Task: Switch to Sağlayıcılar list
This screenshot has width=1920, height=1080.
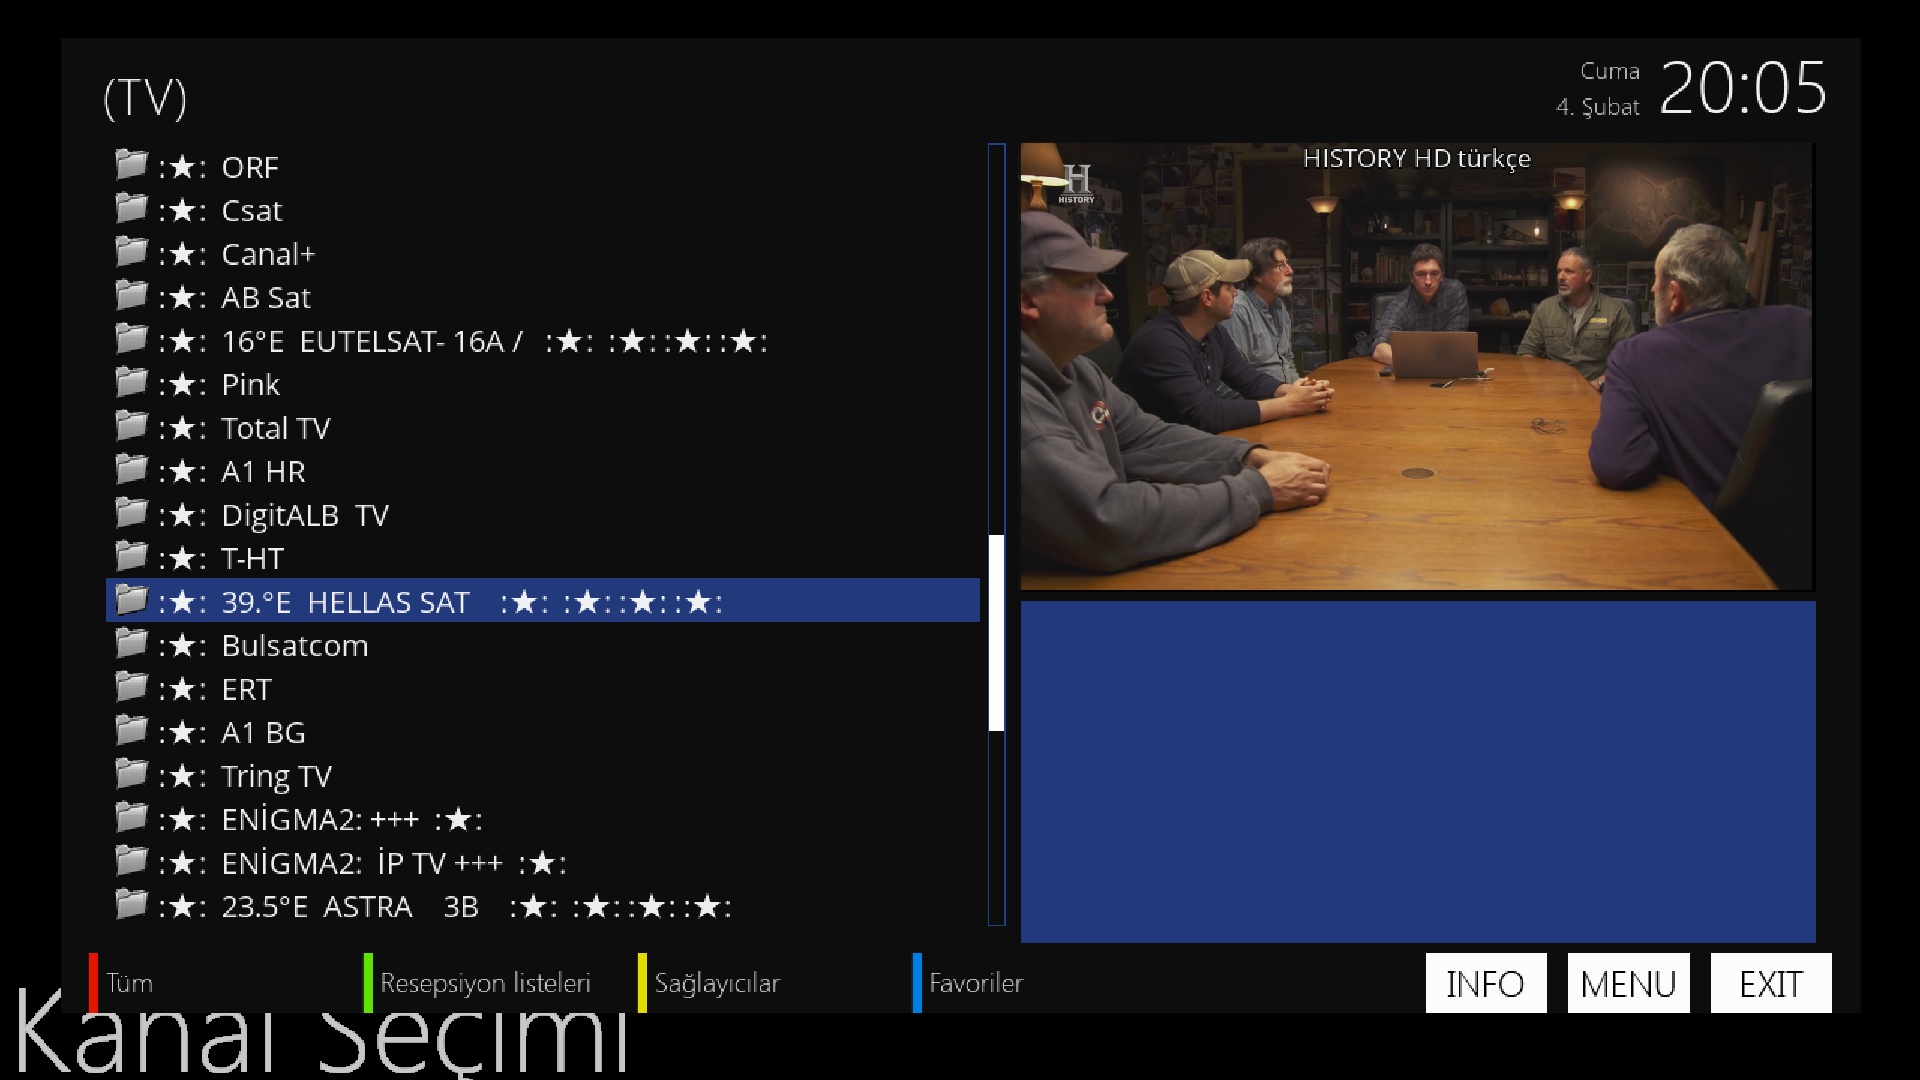Action: pos(717,983)
